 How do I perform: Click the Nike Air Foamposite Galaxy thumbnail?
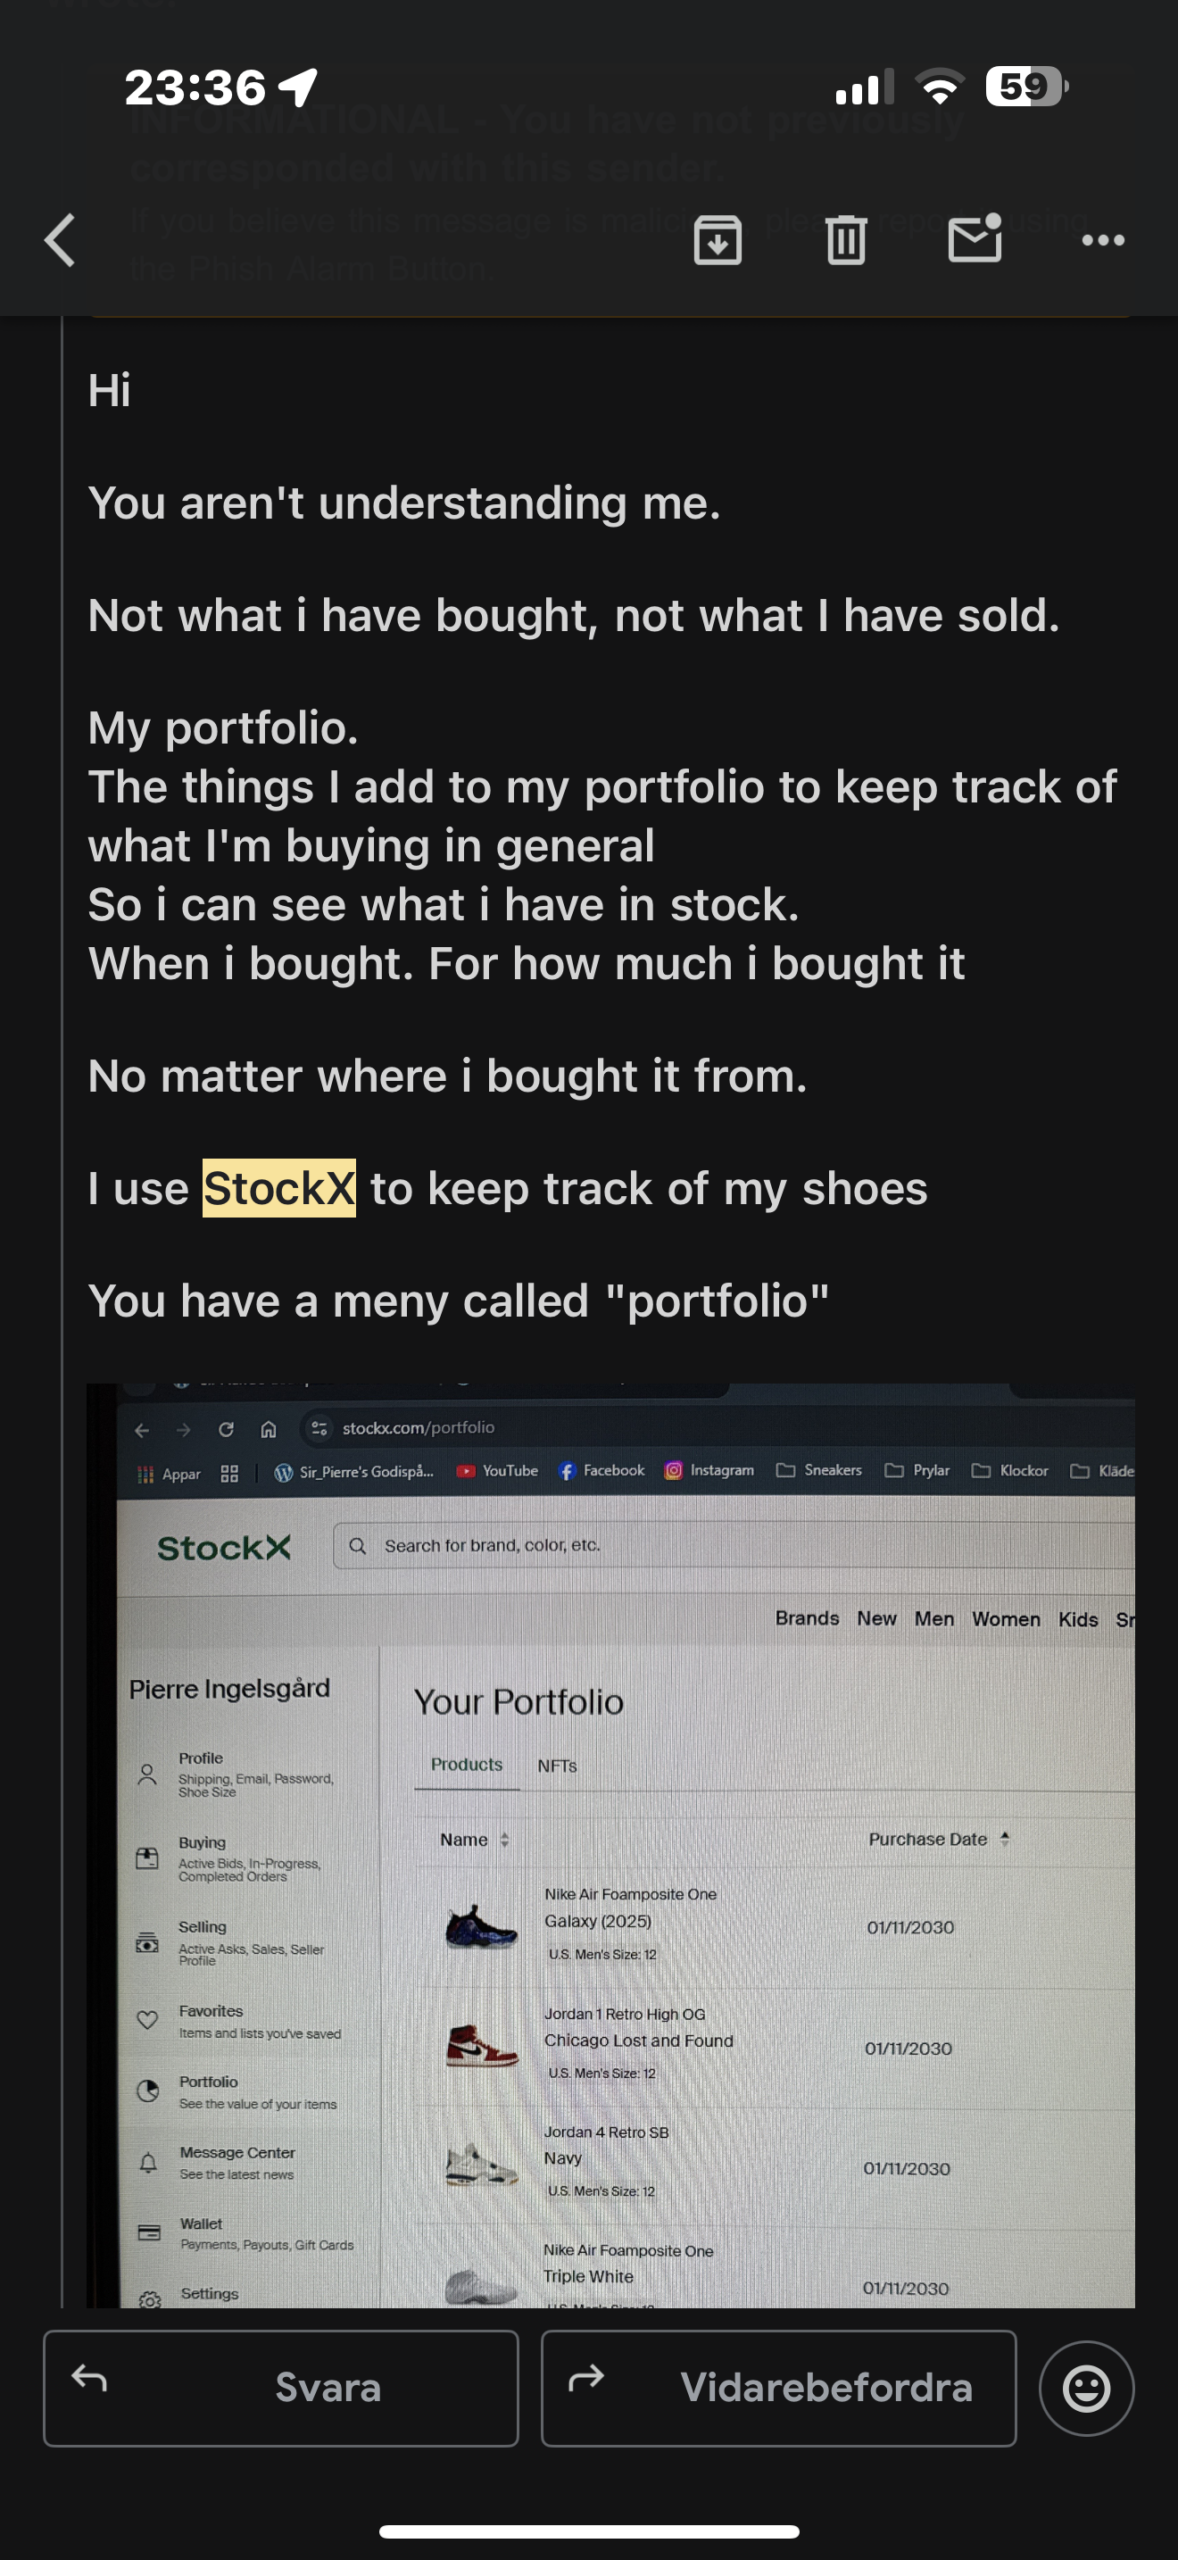tap(481, 1925)
